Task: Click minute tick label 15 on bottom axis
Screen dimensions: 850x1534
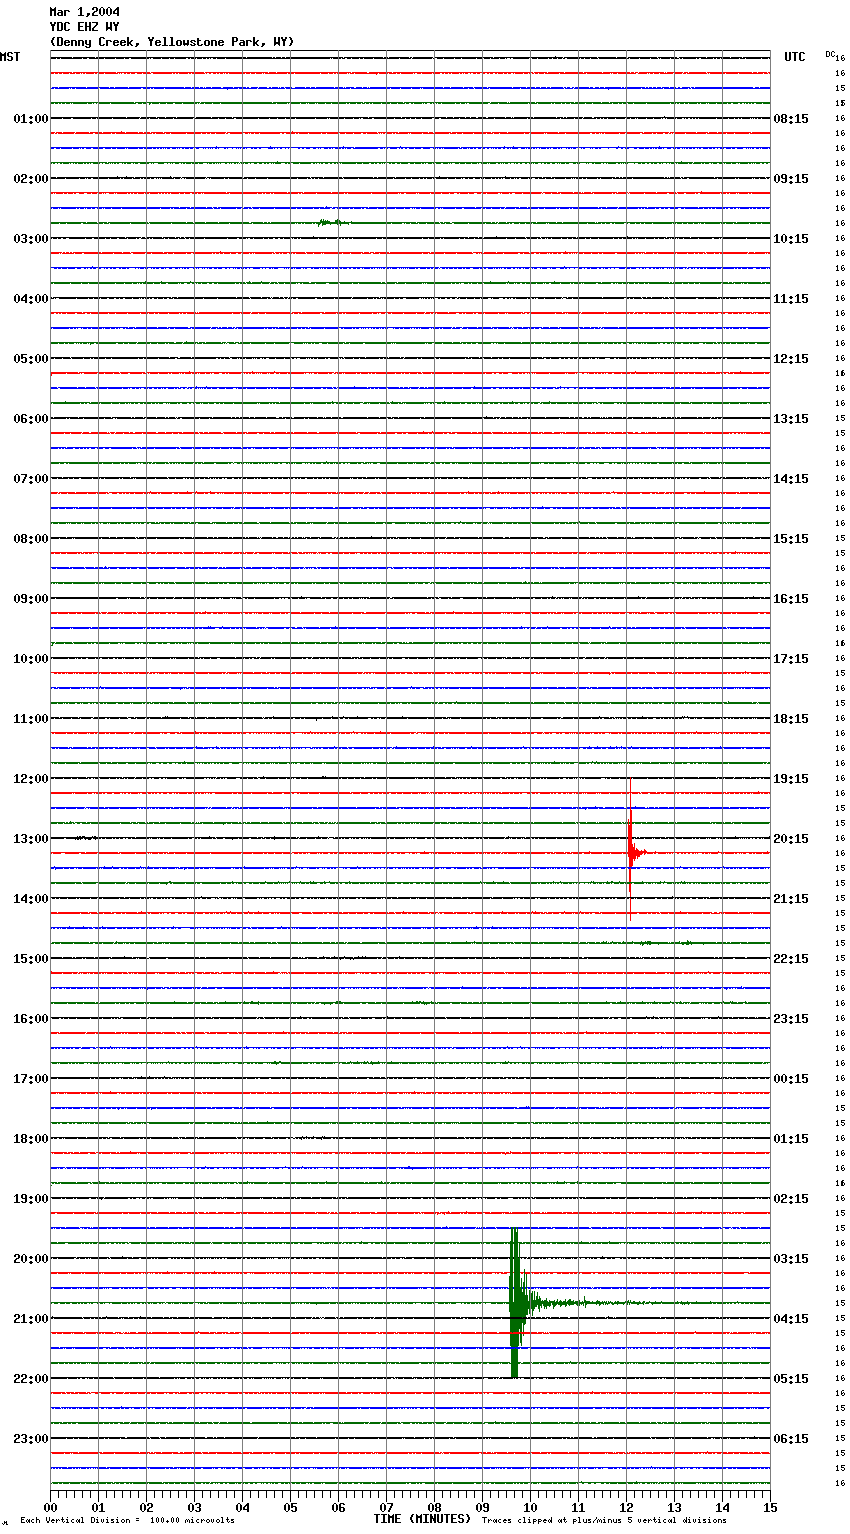Action: pyautogui.click(x=770, y=1507)
